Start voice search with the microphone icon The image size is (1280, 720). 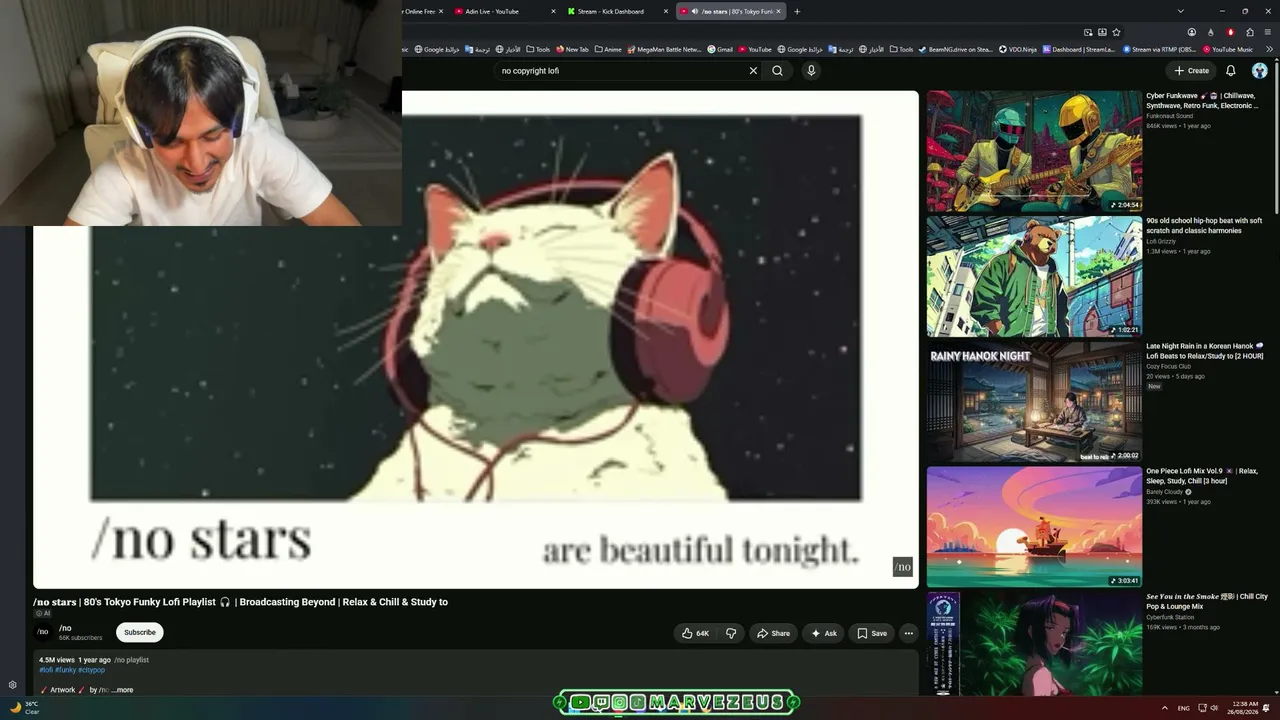[811, 71]
